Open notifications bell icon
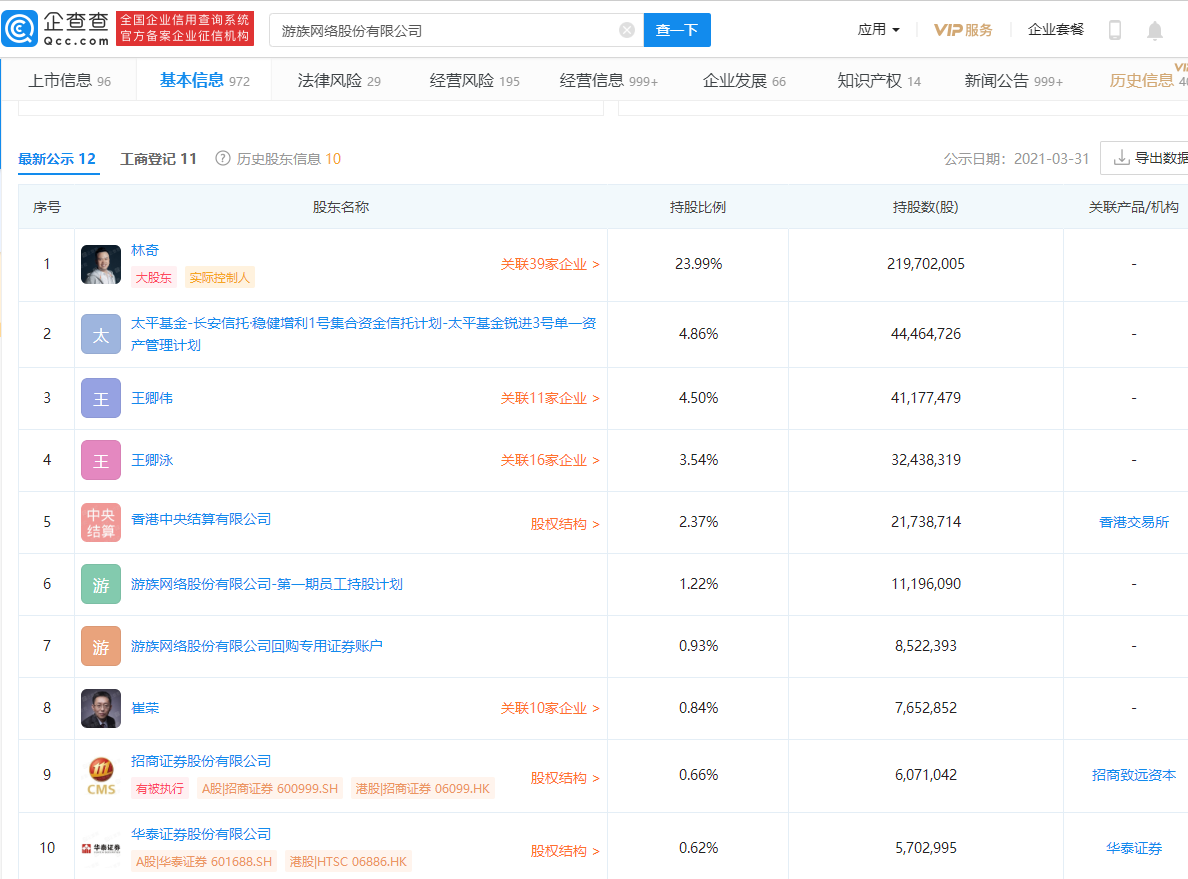 click(1154, 30)
